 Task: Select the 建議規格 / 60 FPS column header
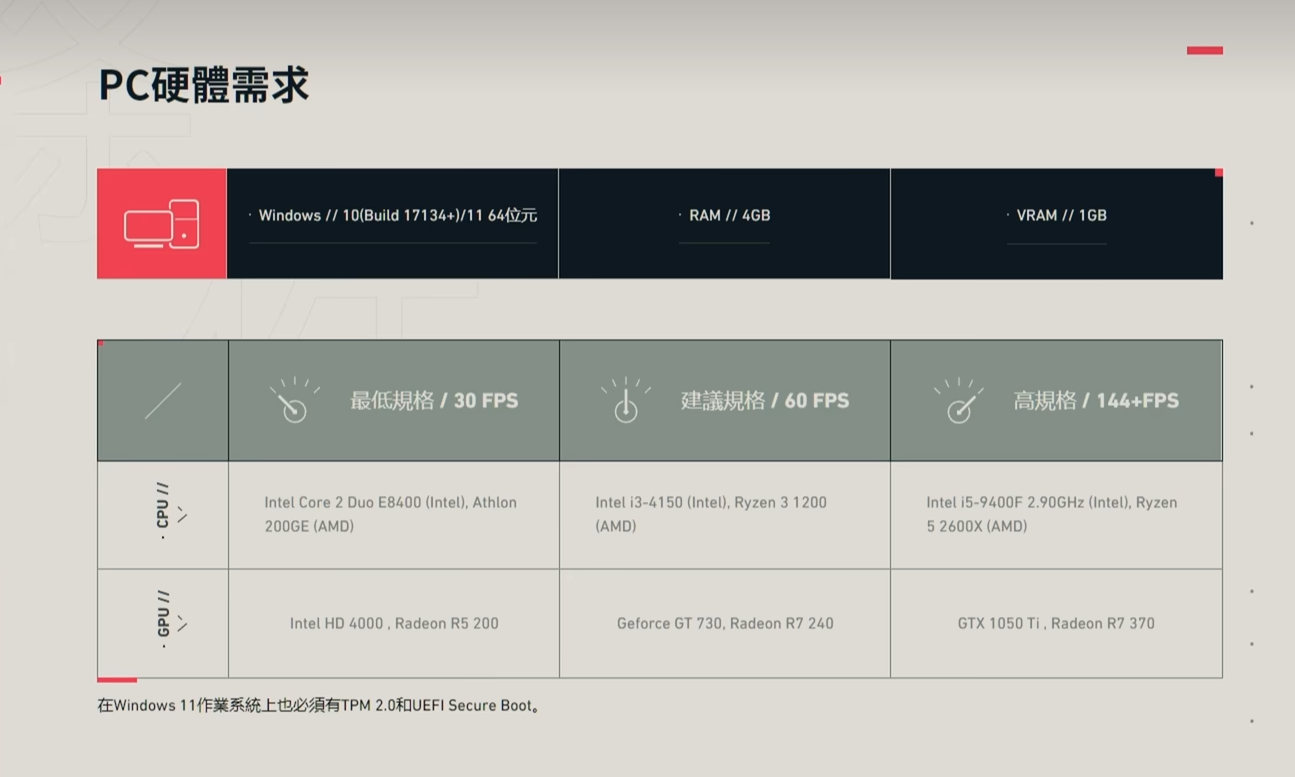coord(725,401)
